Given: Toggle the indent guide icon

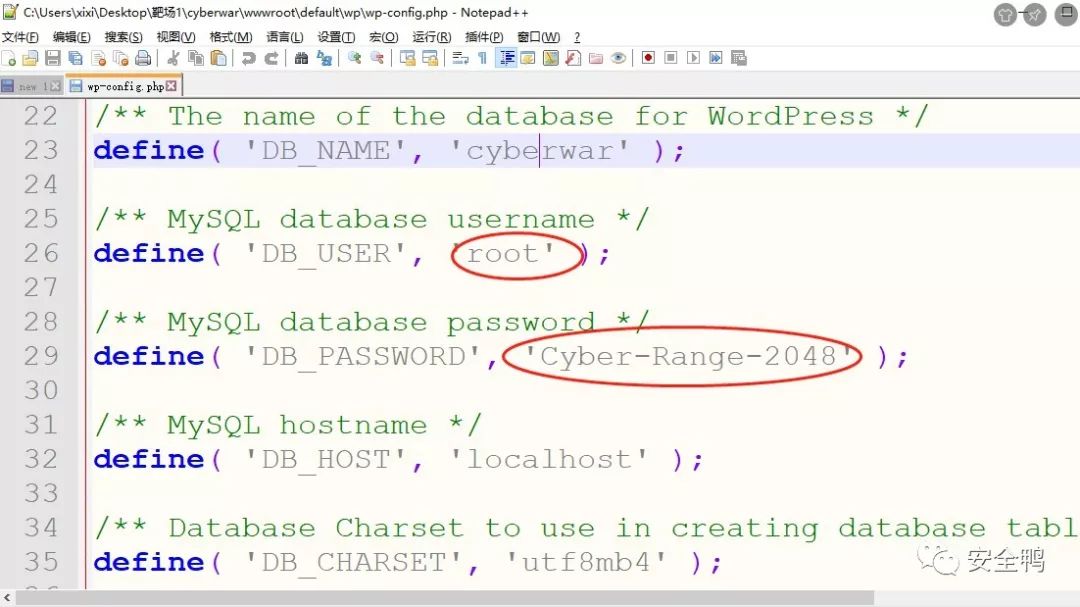Looking at the screenshot, I should pyautogui.click(x=507, y=59).
